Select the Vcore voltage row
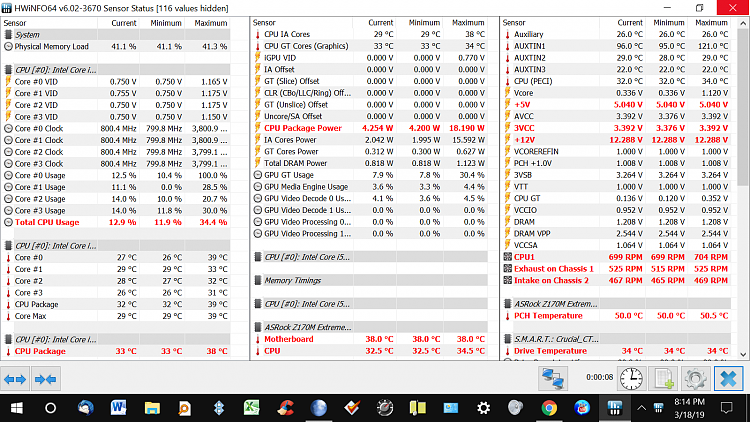The width and height of the screenshot is (750, 422). point(617,93)
